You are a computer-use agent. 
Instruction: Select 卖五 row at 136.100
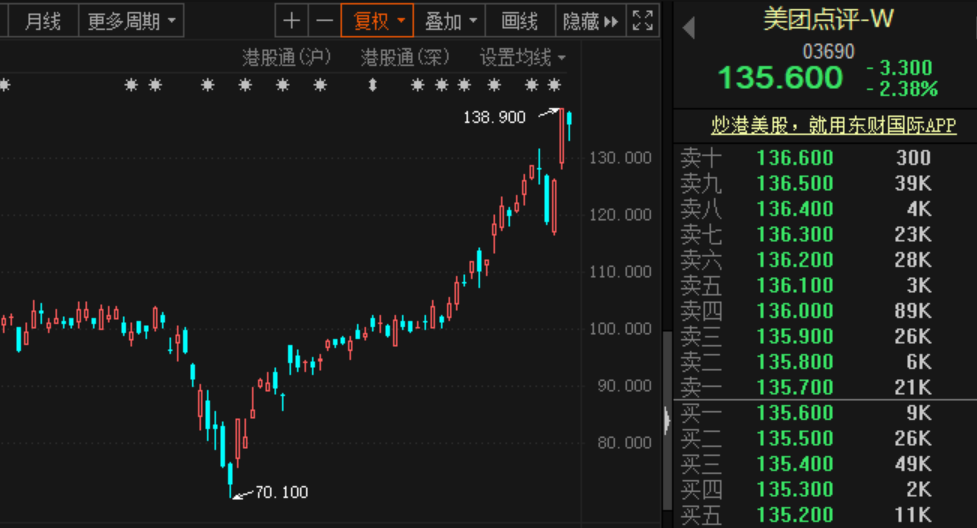tap(825, 286)
